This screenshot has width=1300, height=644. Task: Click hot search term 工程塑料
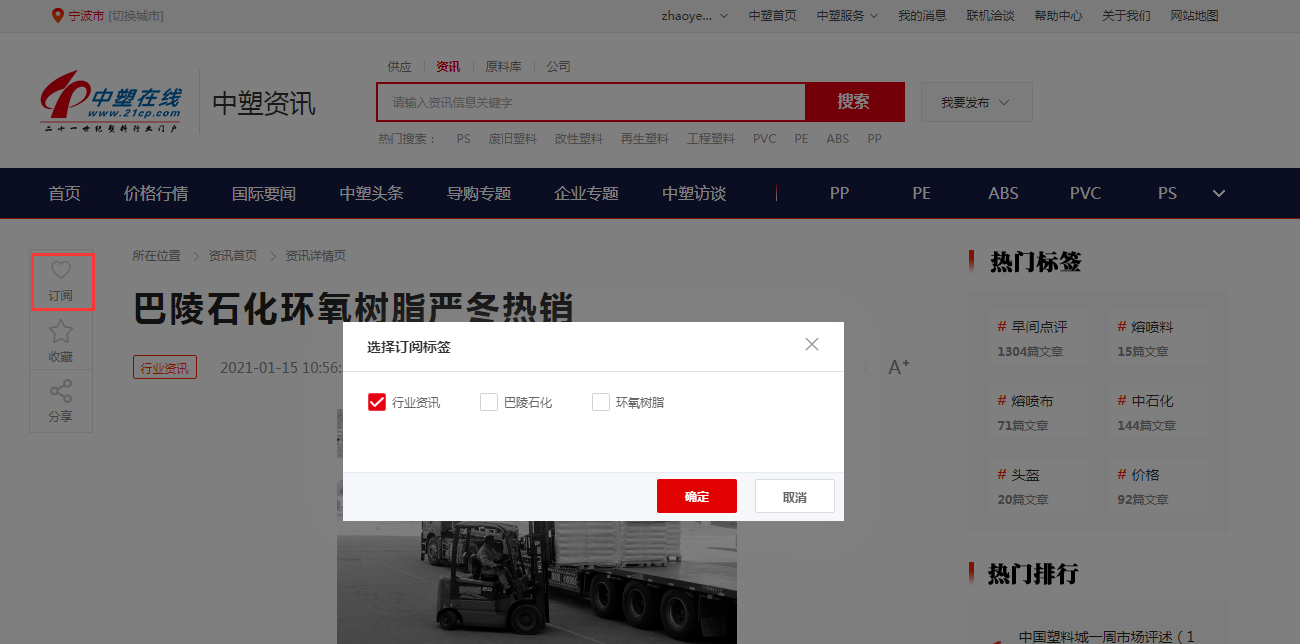point(711,139)
